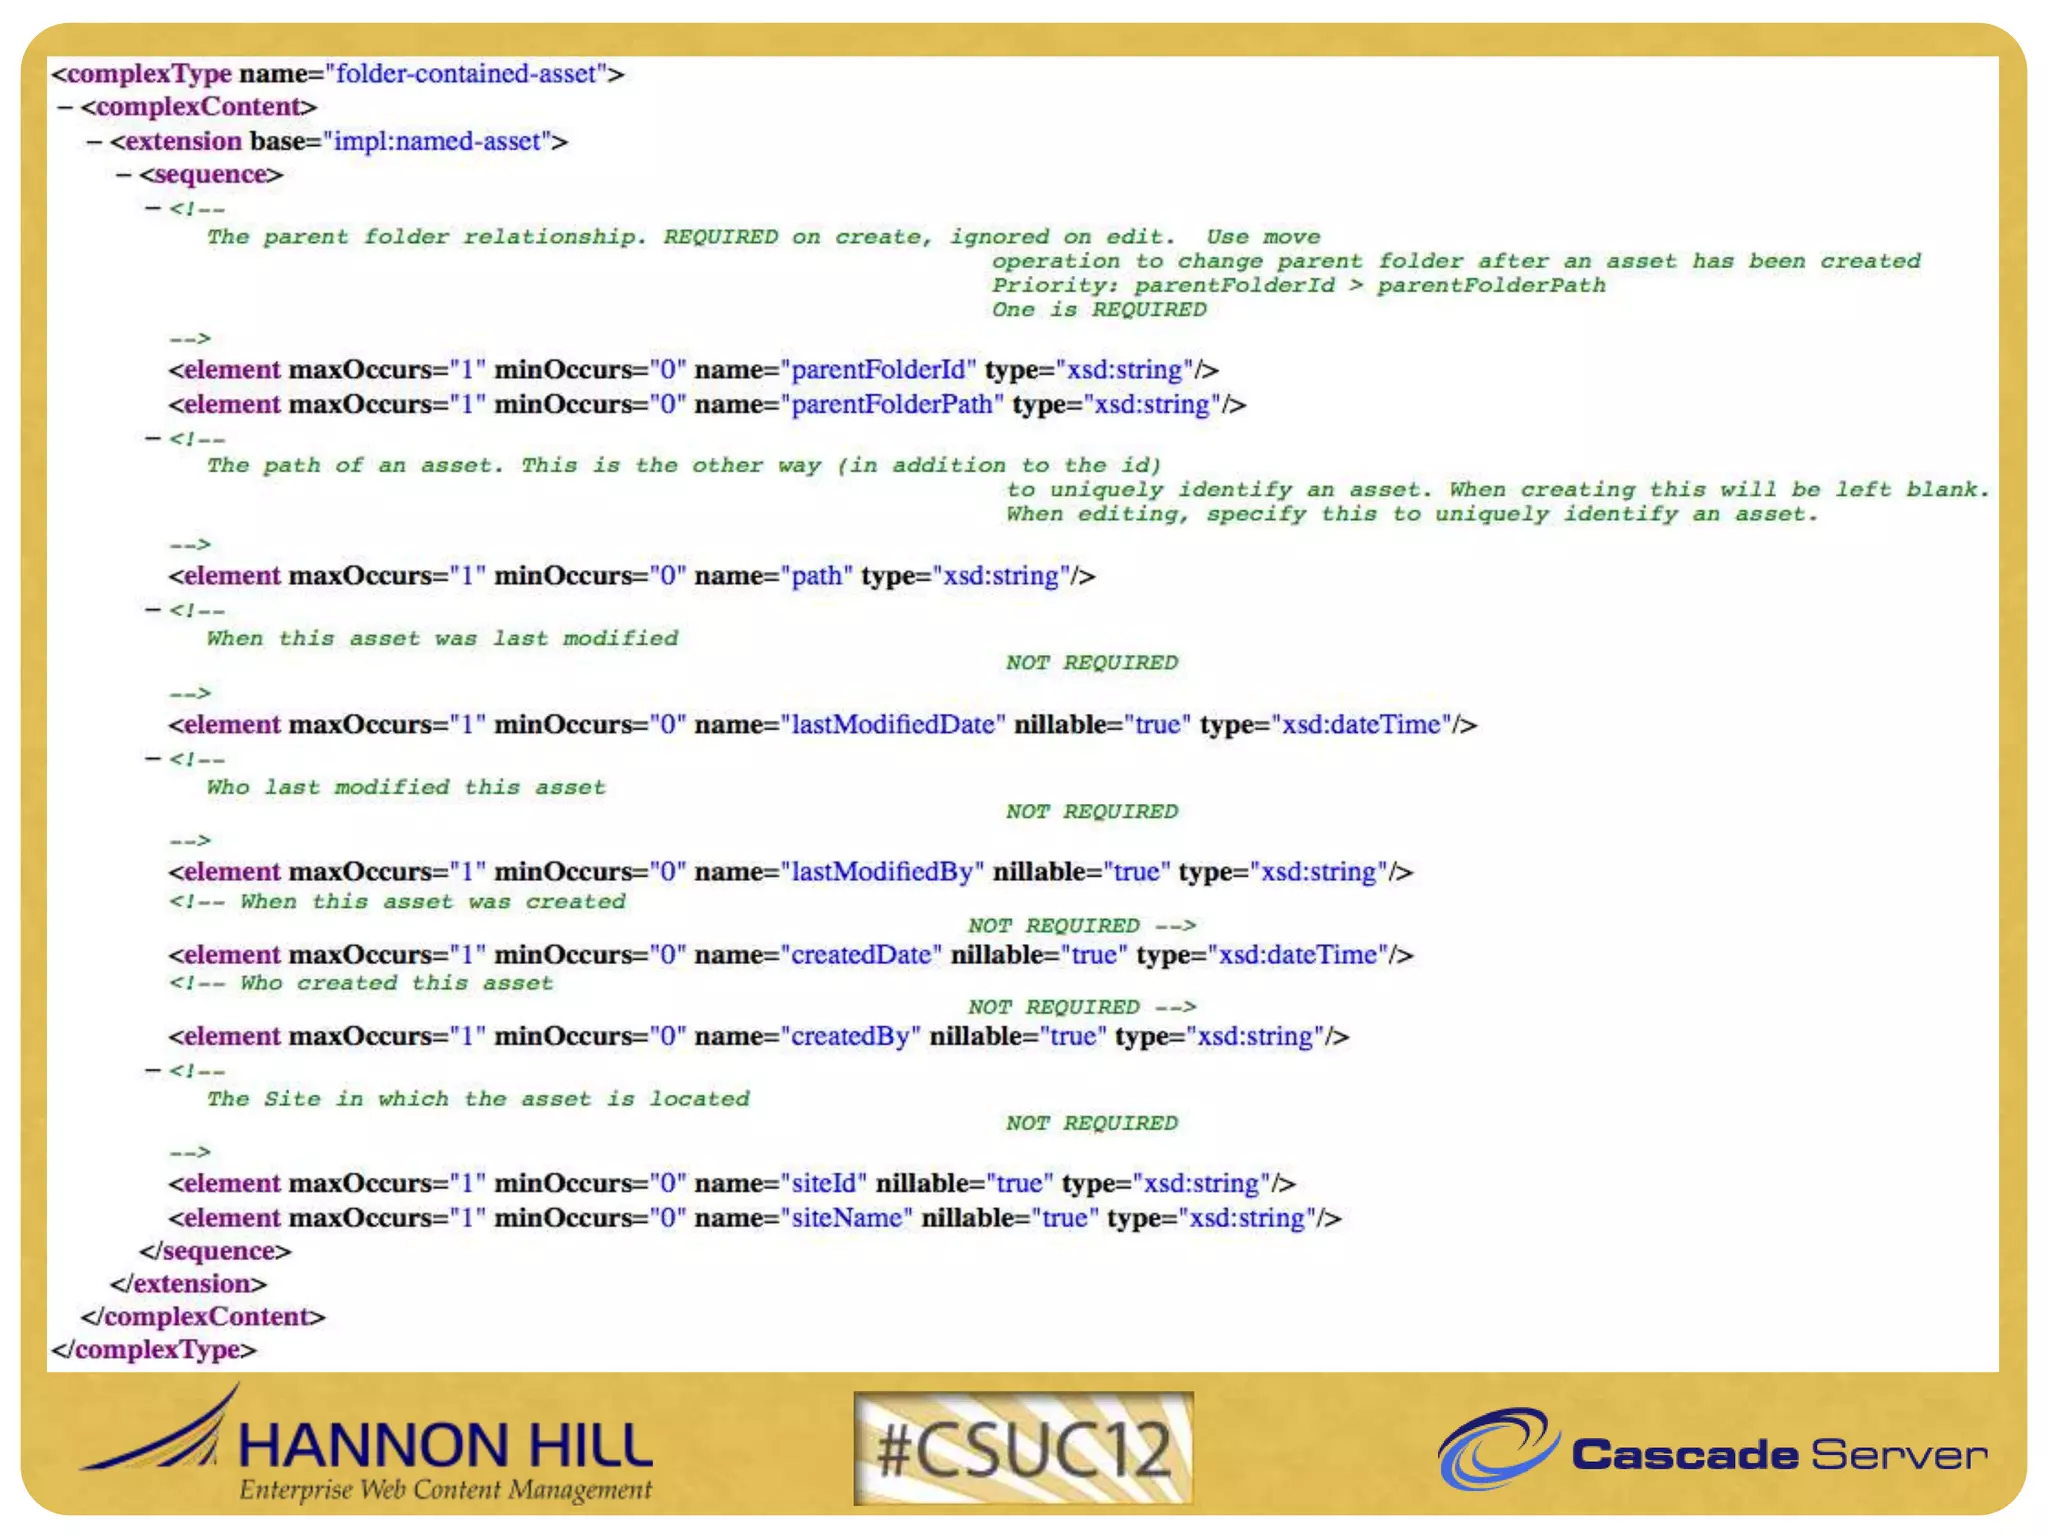Click the Hannon Hill logo

click(367, 1443)
